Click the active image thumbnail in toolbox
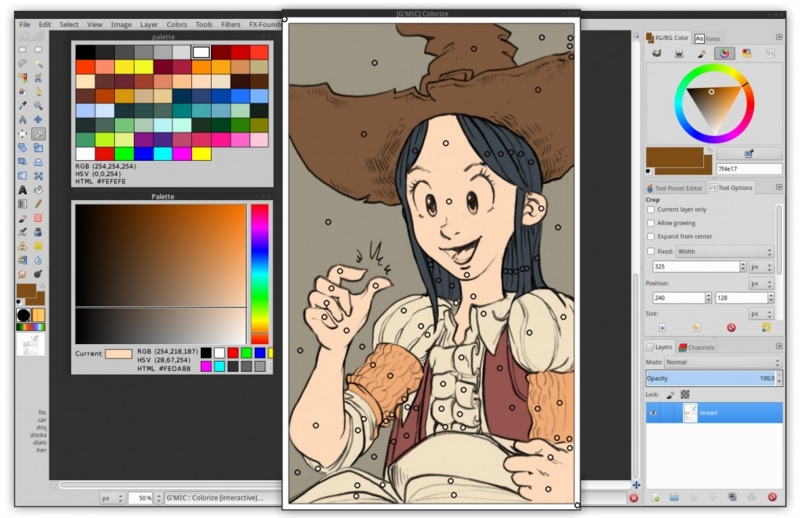The height and width of the screenshot is (518, 800). click(x=31, y=344)
